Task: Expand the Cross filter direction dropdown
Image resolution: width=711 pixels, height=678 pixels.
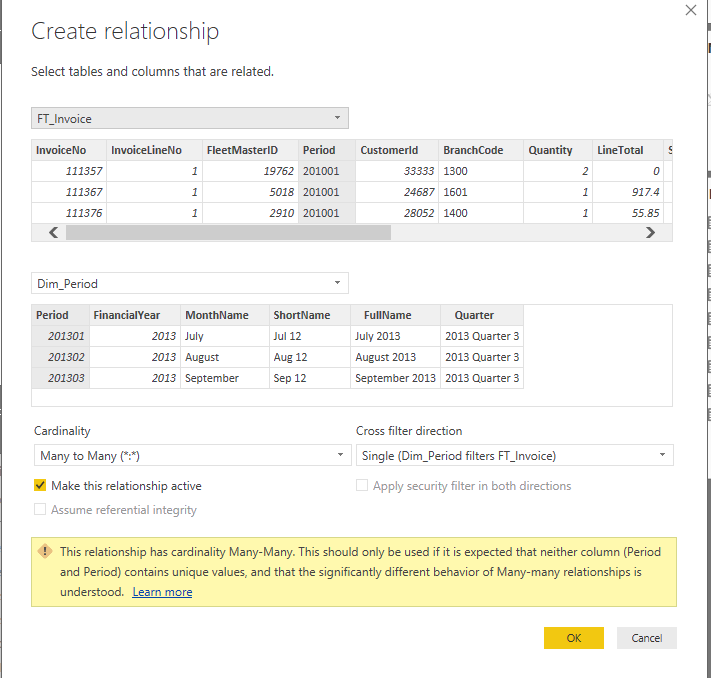Action: coord(515,455)
